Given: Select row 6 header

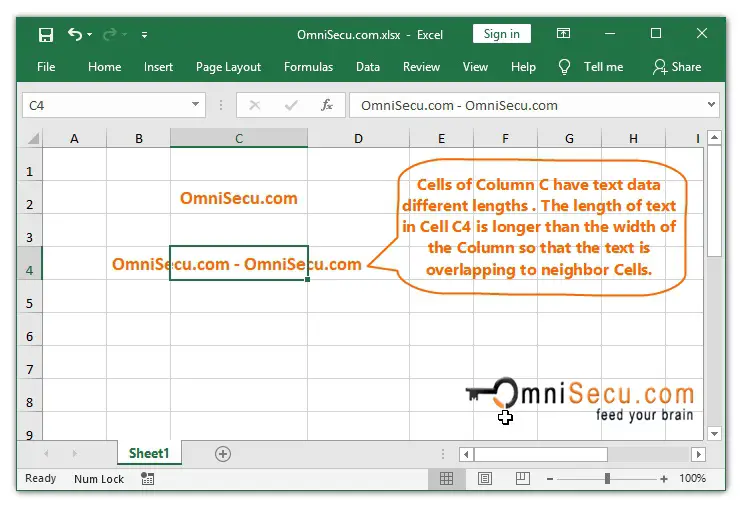Looking at the screenshot, I should (29, 329).
